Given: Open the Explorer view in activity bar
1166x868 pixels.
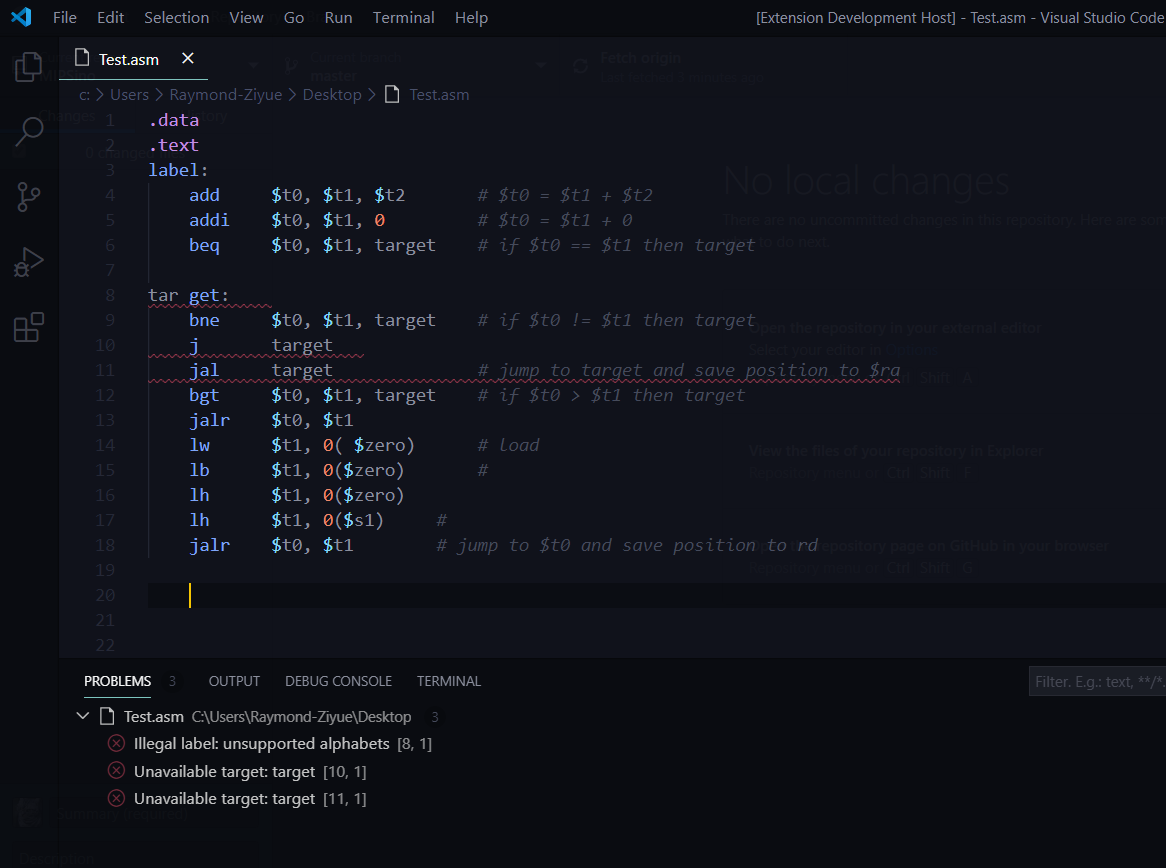Looking at the screenshot, I should 28,67.
